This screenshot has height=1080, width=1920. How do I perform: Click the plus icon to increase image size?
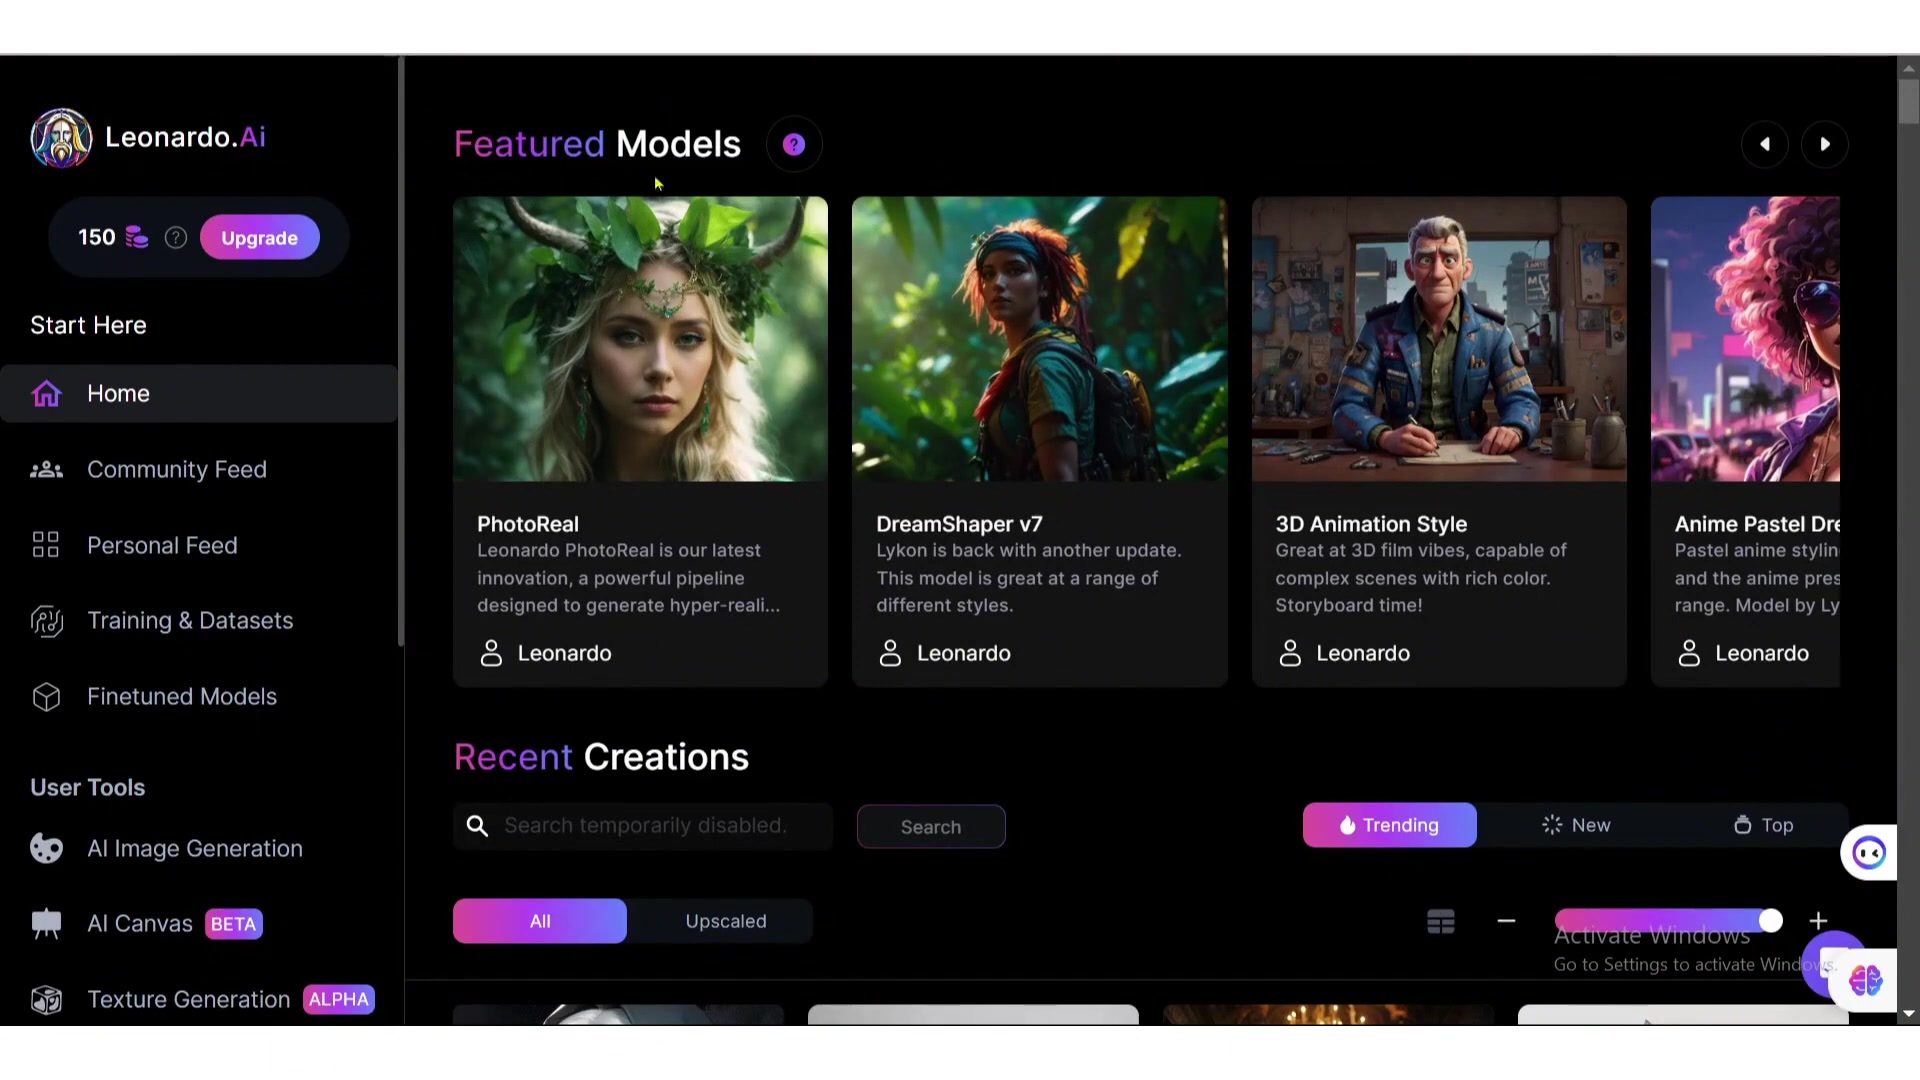click(x=1818, y=921)
